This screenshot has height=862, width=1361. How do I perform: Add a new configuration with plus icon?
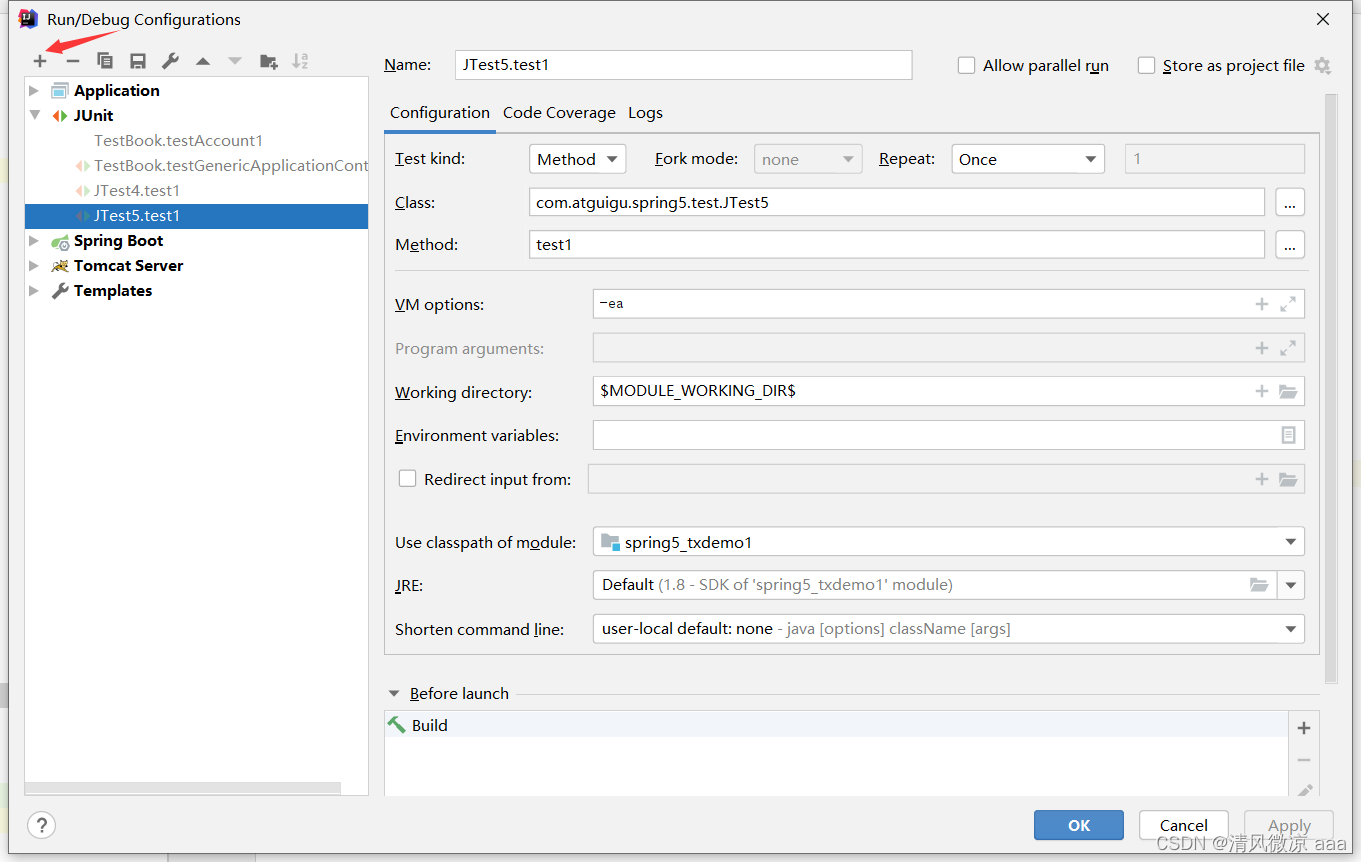tap(40, 61)
